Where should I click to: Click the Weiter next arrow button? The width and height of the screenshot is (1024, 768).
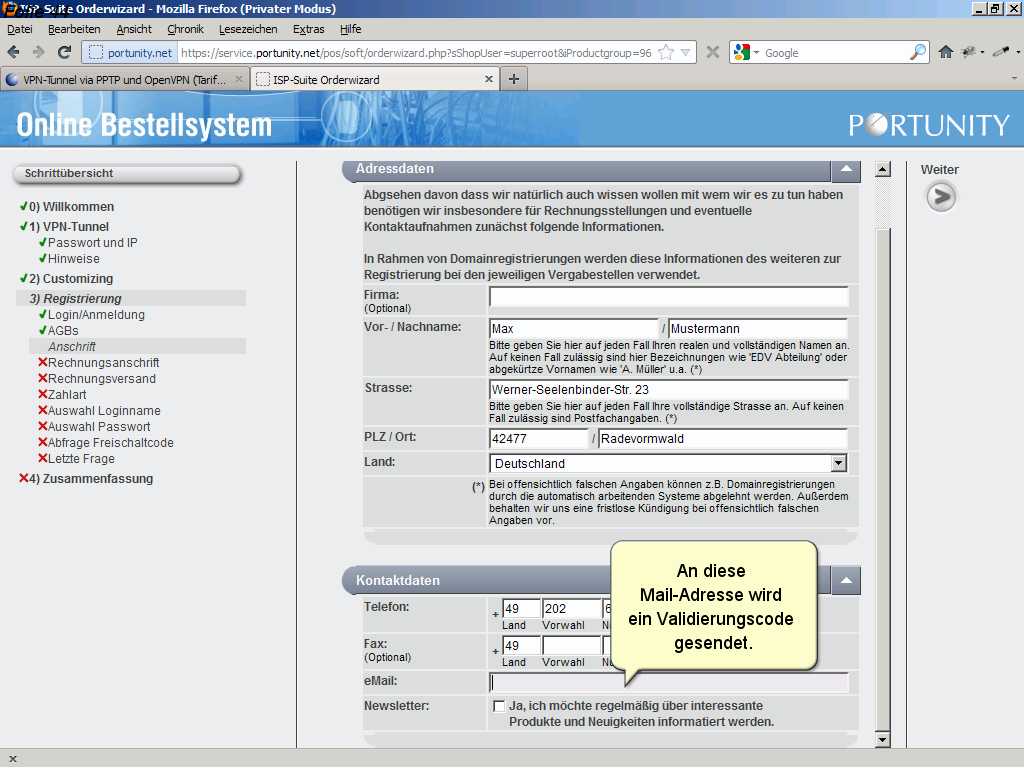(x=940, y=197)
